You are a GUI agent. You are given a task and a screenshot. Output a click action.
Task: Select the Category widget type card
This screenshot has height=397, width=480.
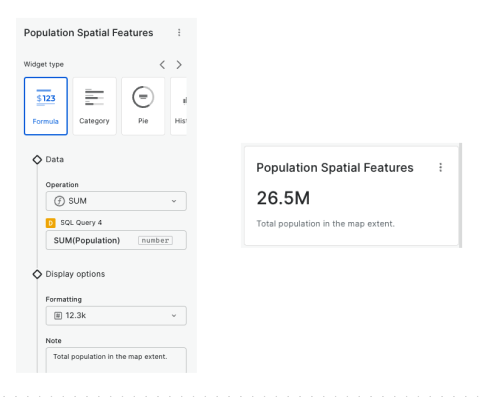94,106
